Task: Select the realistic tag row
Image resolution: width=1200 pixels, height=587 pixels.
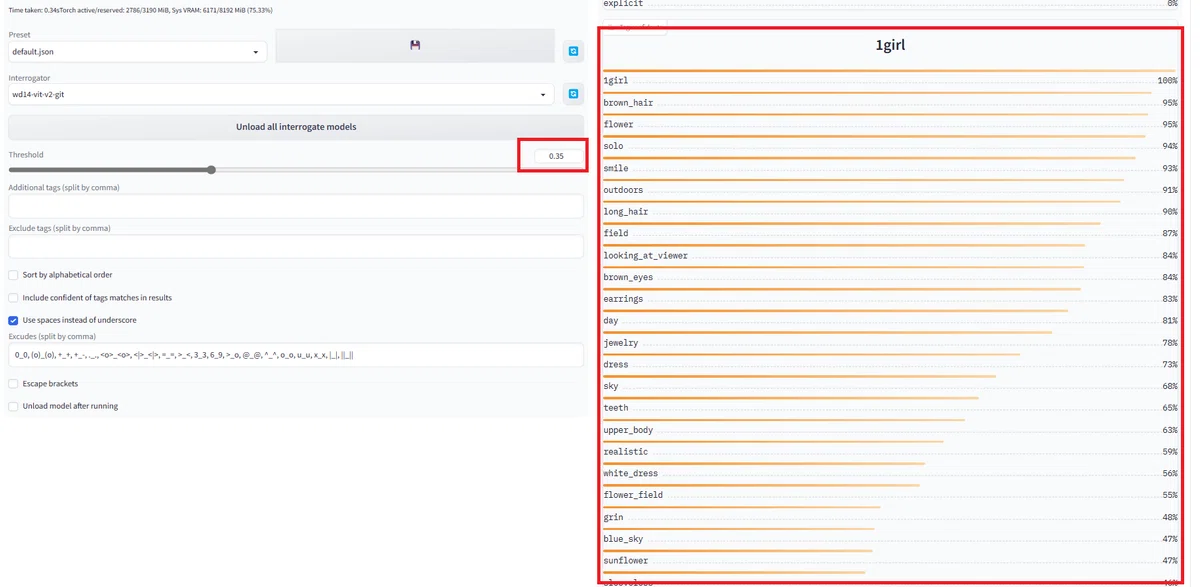Action: click(890, 452)
